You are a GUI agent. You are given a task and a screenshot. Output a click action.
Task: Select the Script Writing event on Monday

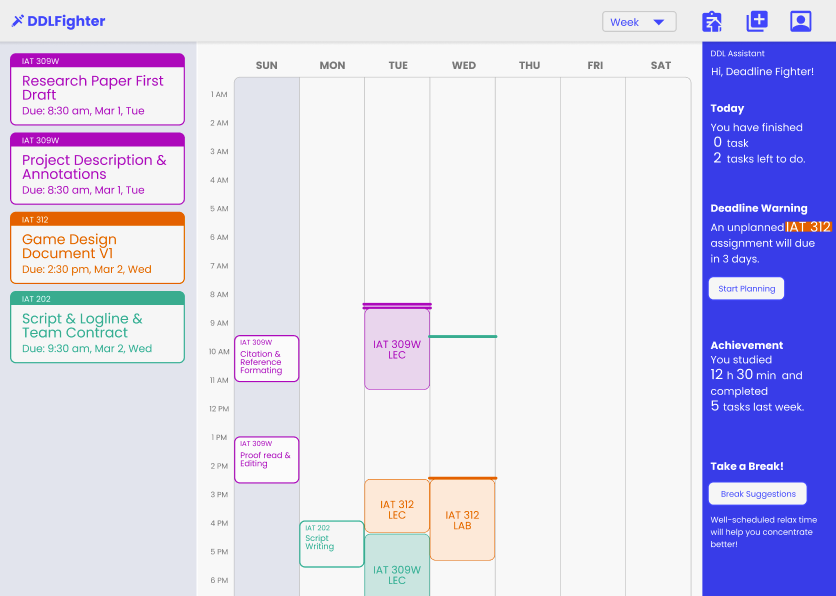point(332,544)
